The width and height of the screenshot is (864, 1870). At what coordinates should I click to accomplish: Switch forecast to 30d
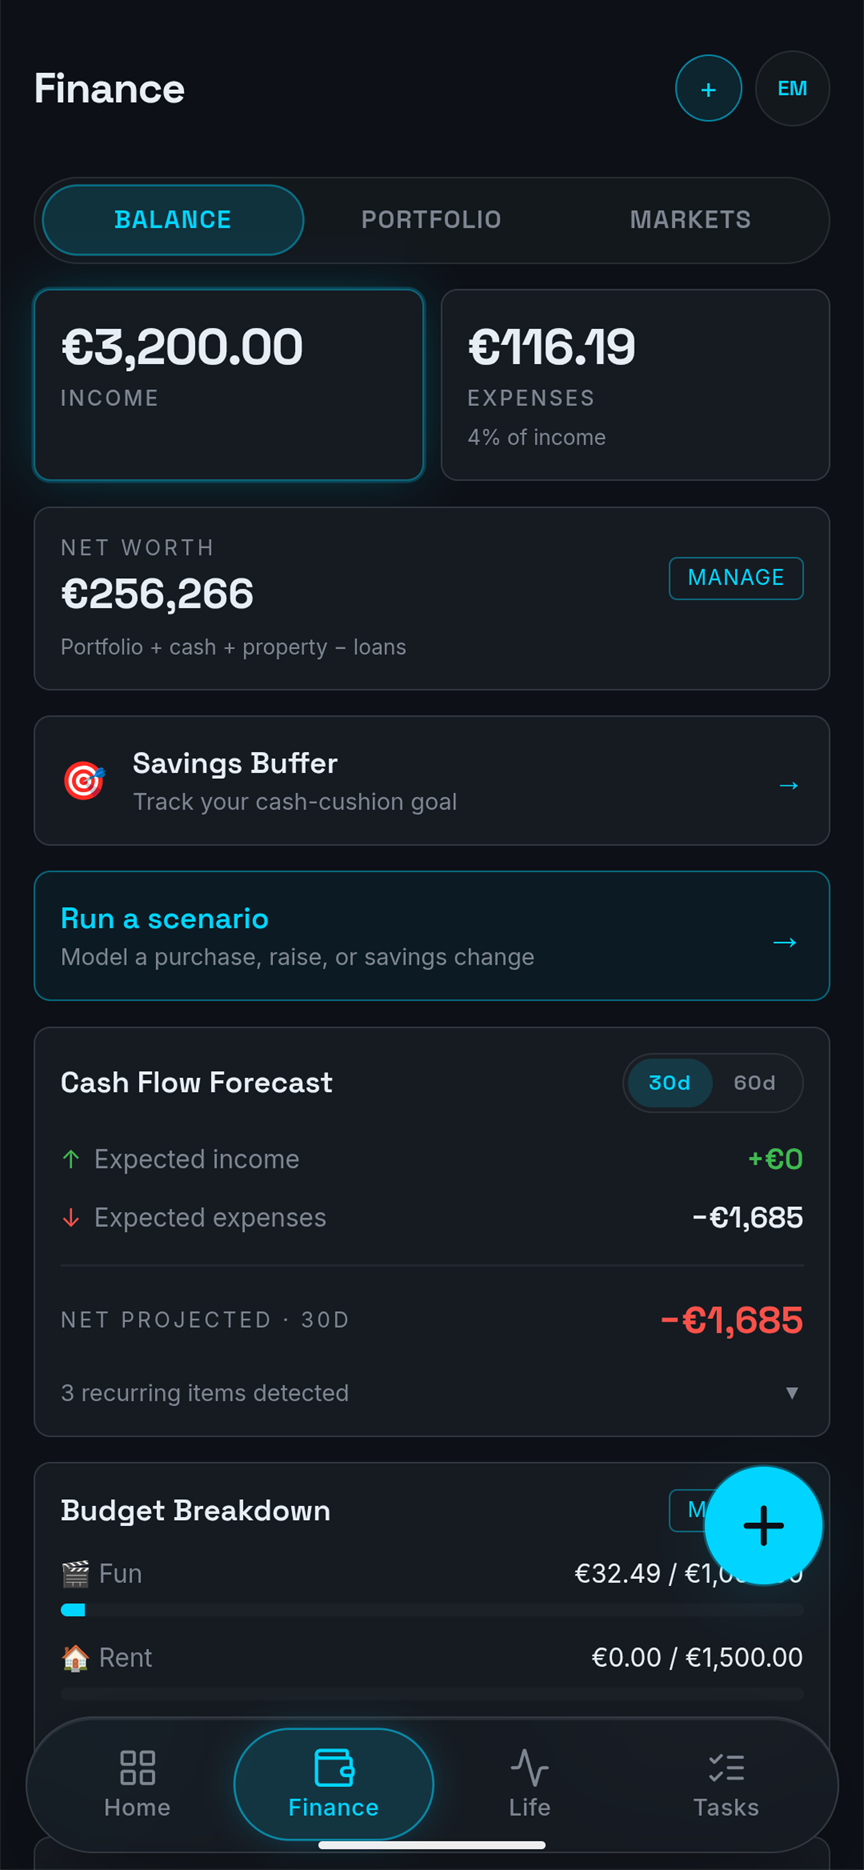pos(669,1083)
